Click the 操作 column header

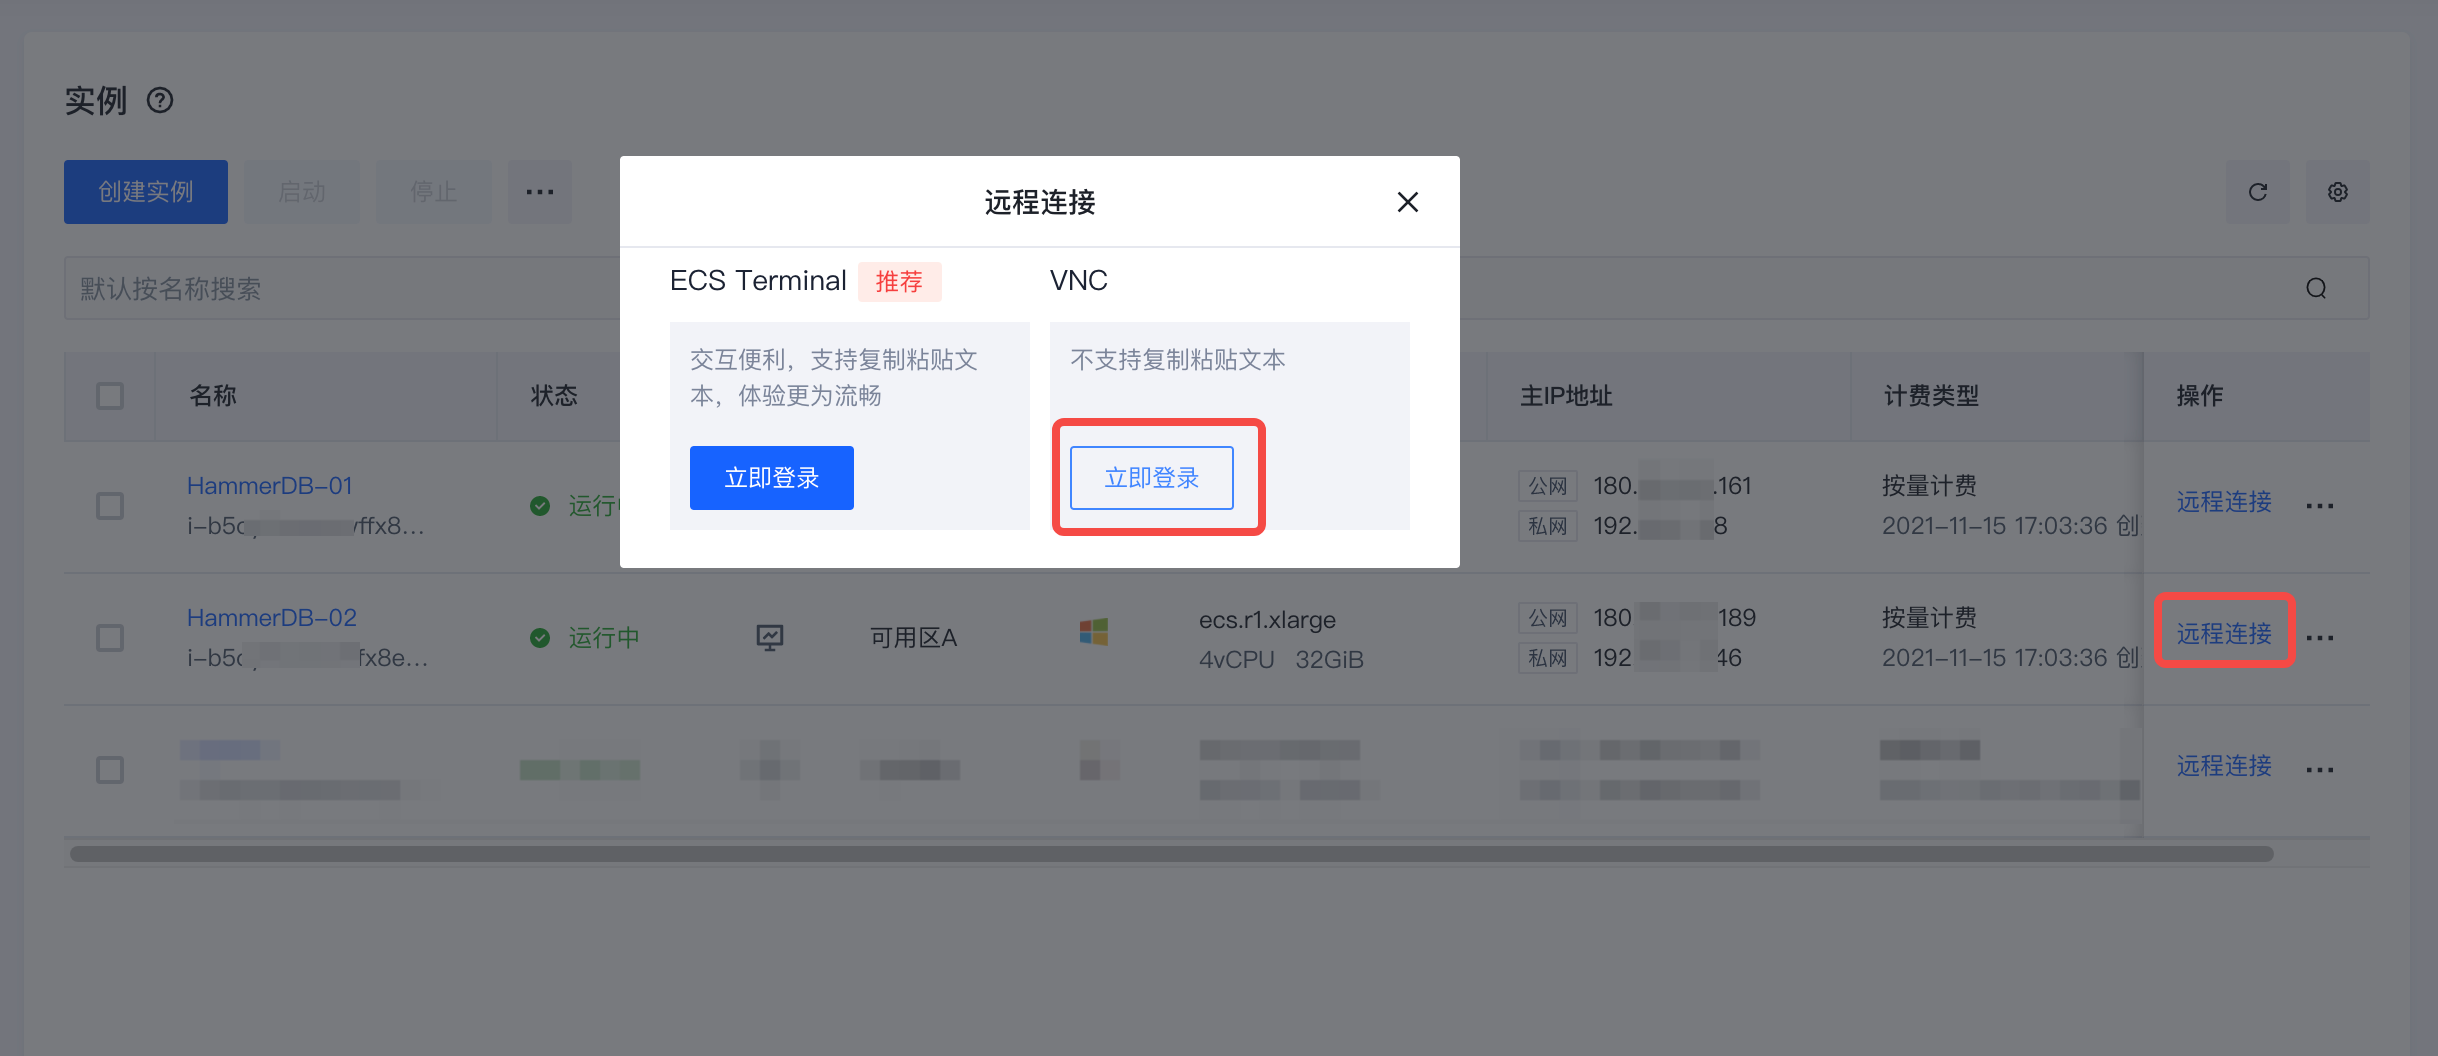[x=2200, y=396]
